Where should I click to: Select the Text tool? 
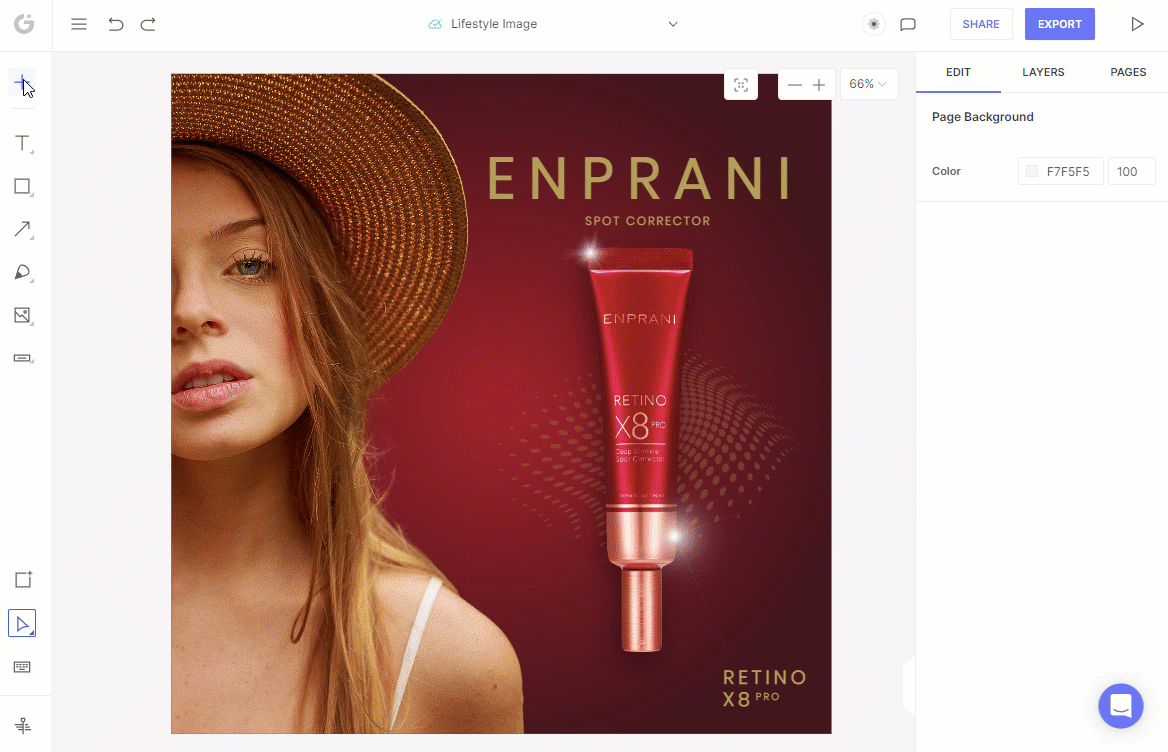point(23,143)
